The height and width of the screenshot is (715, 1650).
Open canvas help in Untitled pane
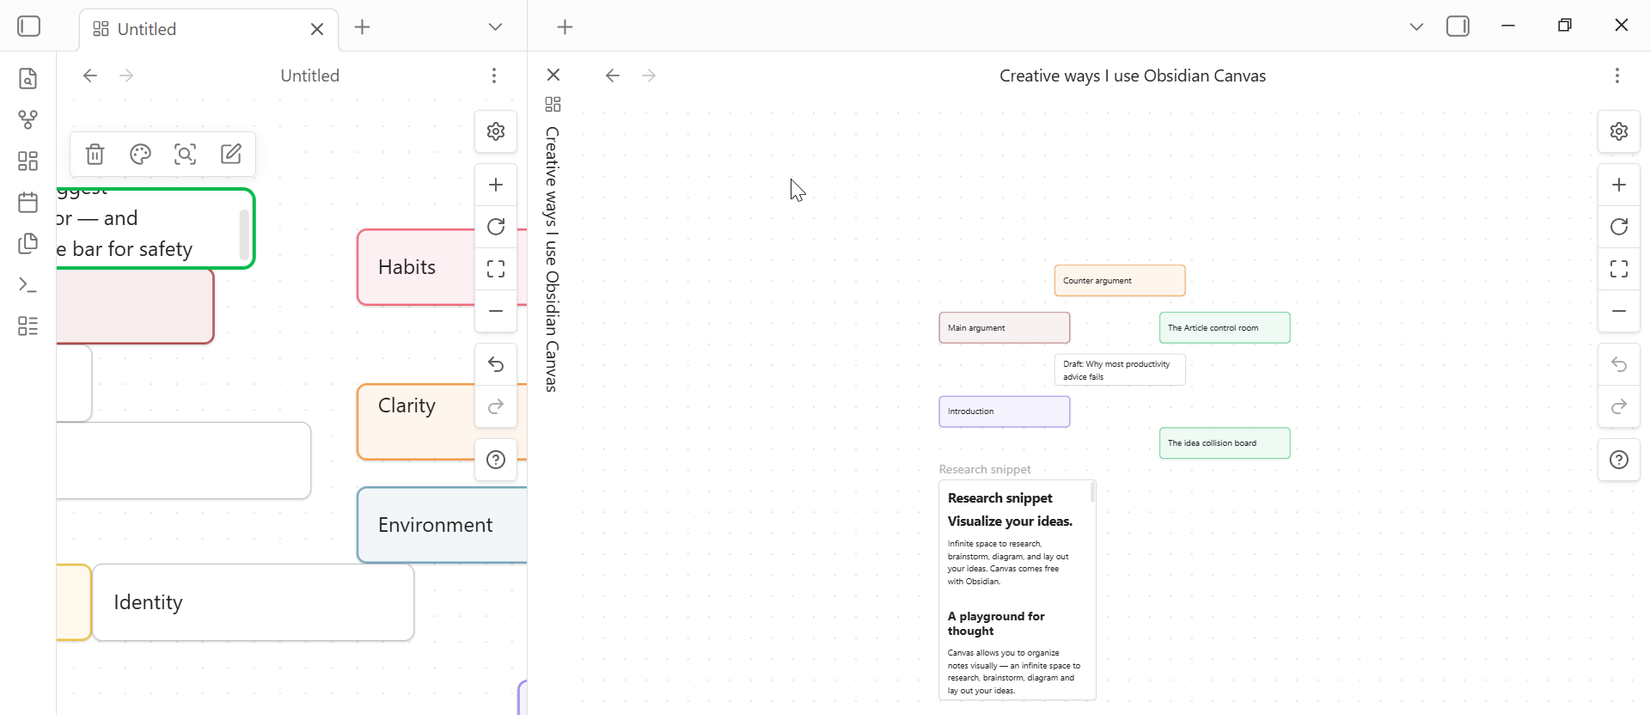pos(496,460)
